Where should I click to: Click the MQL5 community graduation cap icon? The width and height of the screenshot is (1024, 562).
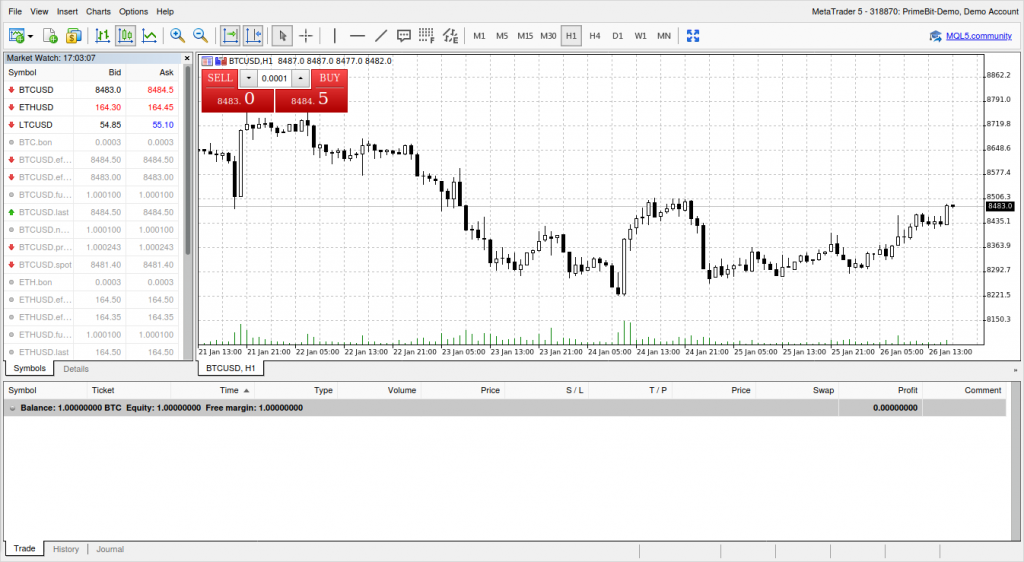click(935, 36)
